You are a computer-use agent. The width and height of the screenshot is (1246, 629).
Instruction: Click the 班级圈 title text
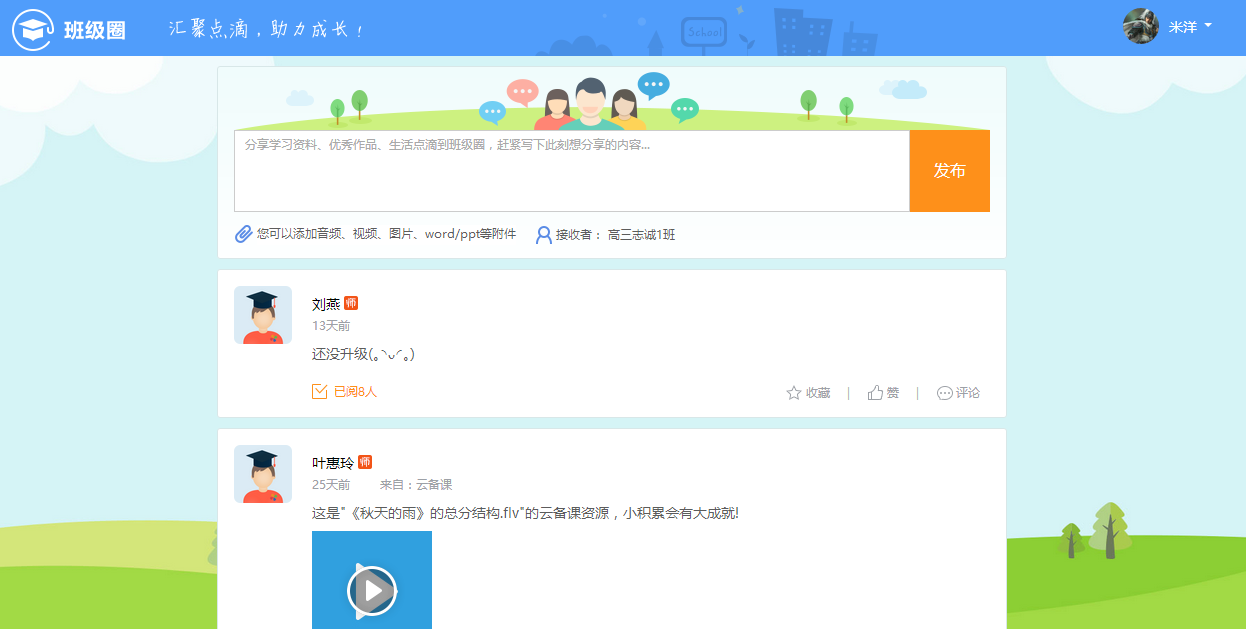click(x=95, y=30)
